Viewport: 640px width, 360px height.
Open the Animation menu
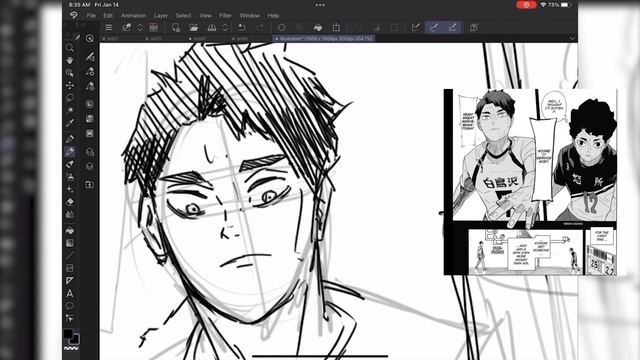coord(133,16)
